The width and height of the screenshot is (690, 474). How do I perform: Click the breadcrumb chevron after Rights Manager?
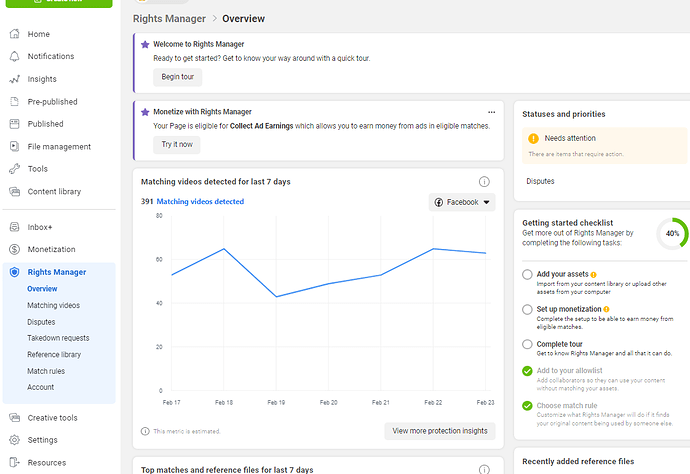point(215,18)
